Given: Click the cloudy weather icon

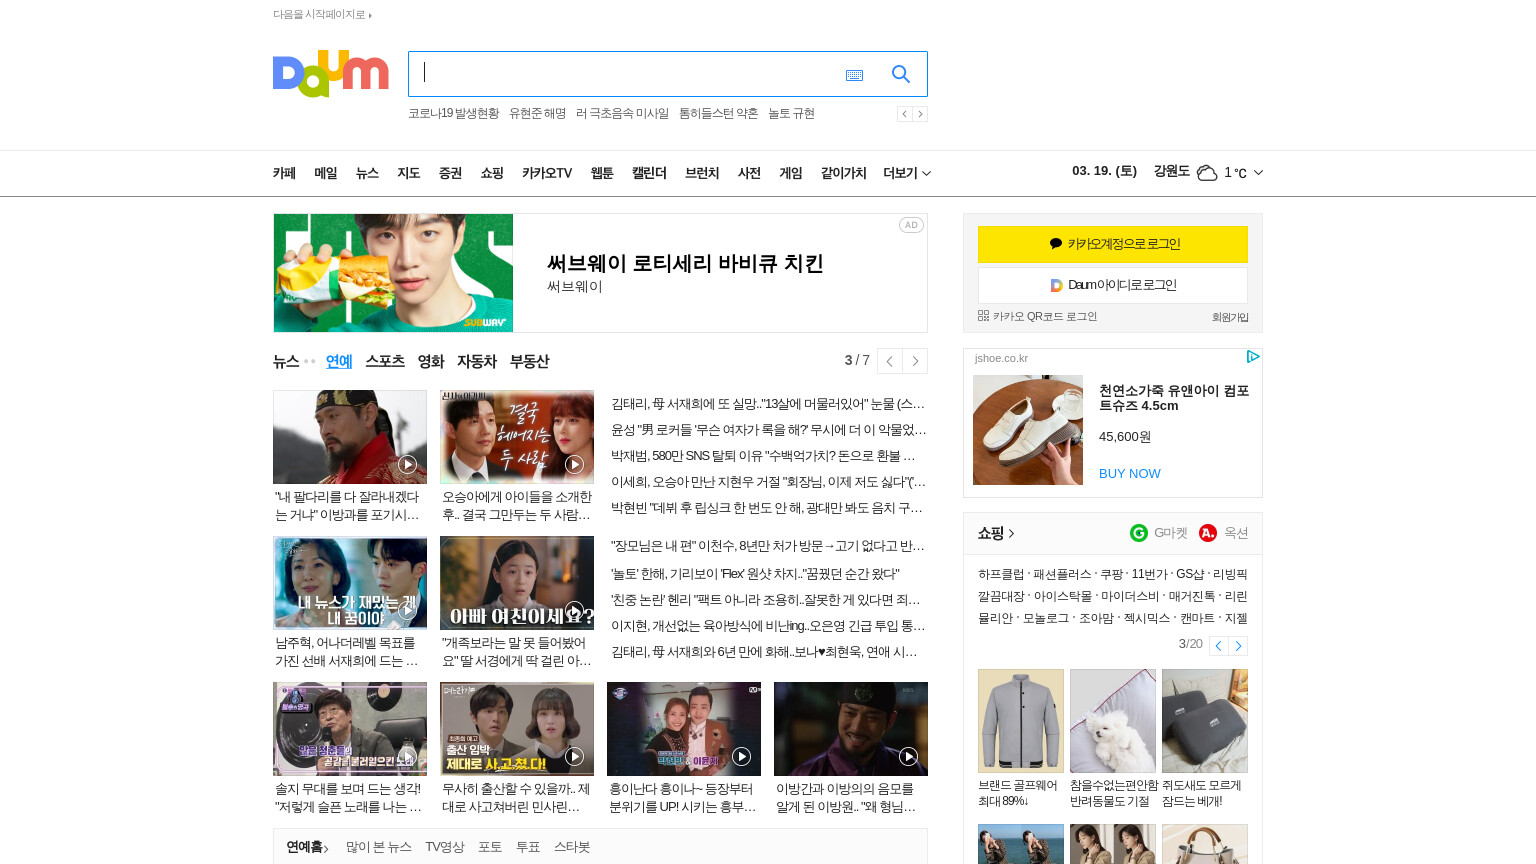Looking at the screenshot, I should pos(1207,172).
